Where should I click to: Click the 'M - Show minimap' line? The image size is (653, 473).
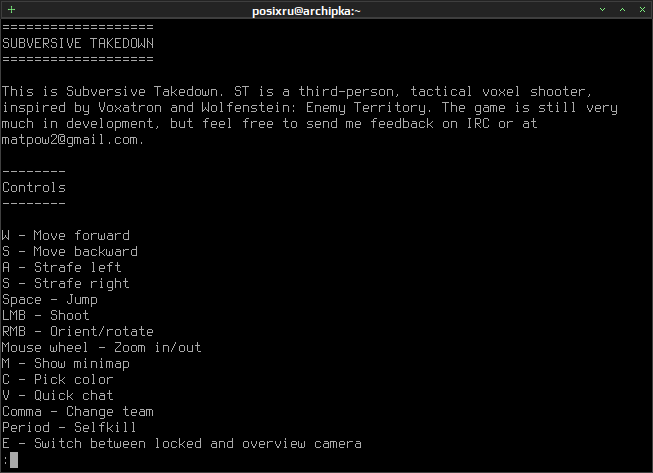[66, 364]
